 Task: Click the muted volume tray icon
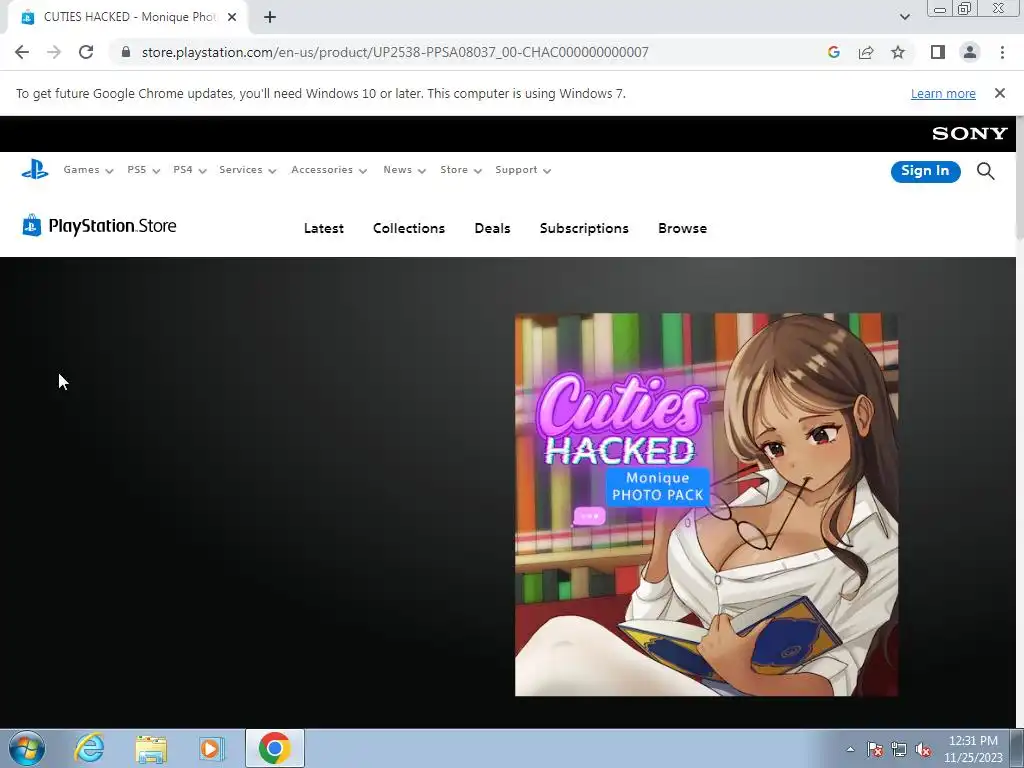pyautogui.click(x=923, y=750)
